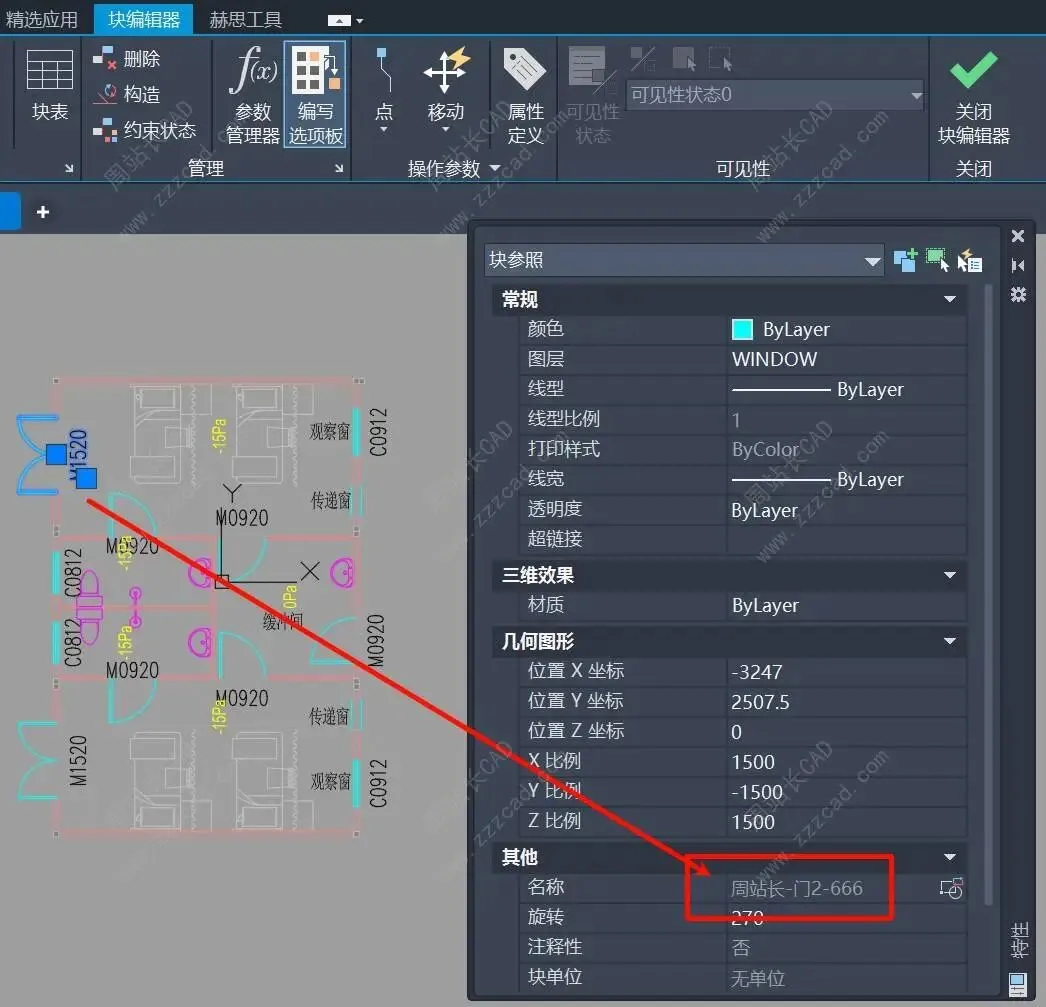Click the 材质 ByLayer value

pos(846,606)
